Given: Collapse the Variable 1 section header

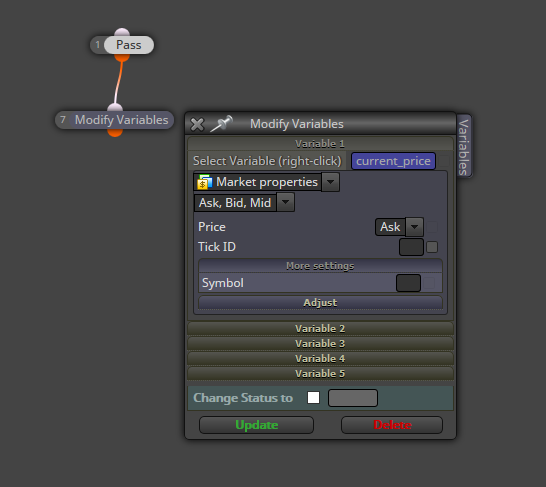Looking at the screenshot, I should pyautogui.click(x=320, y=143).
